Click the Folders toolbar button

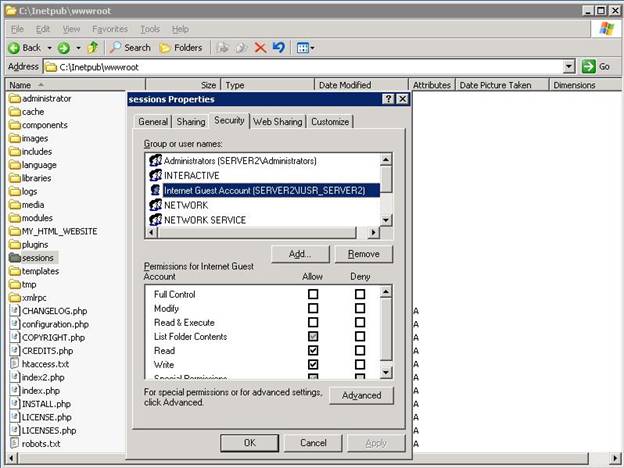coord(181,48)
